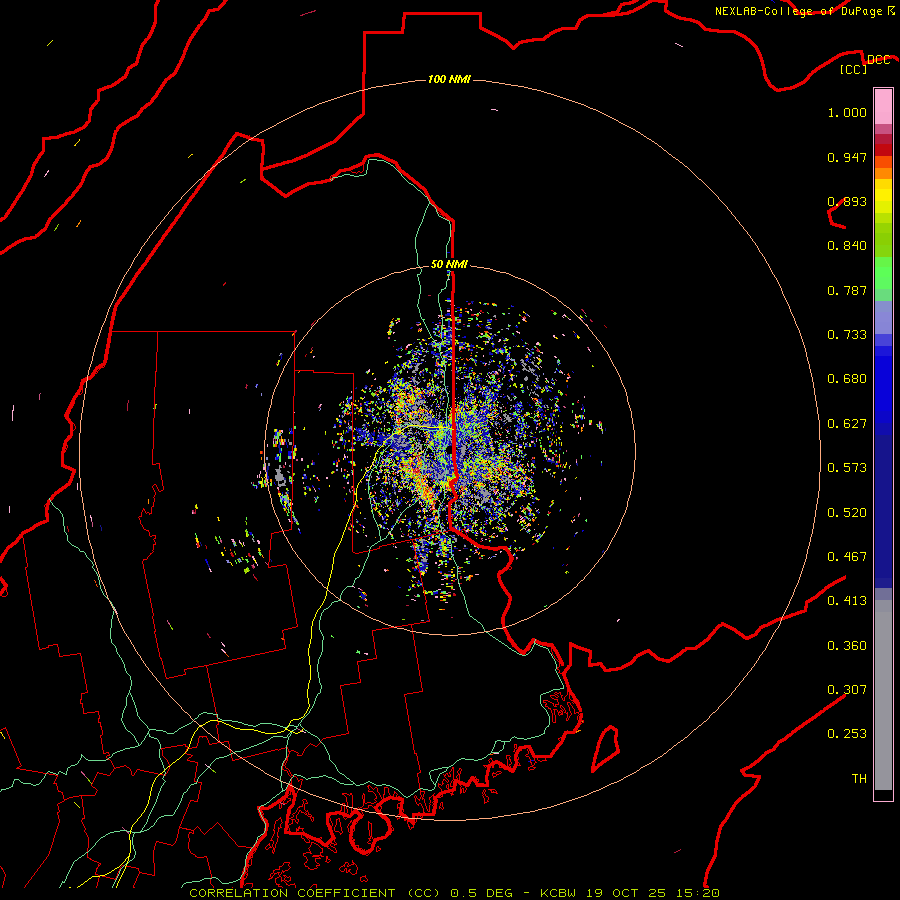900x900 pixels.
Task: Pick the pink swatch atop the color bar
Action: tap(883, 106)
